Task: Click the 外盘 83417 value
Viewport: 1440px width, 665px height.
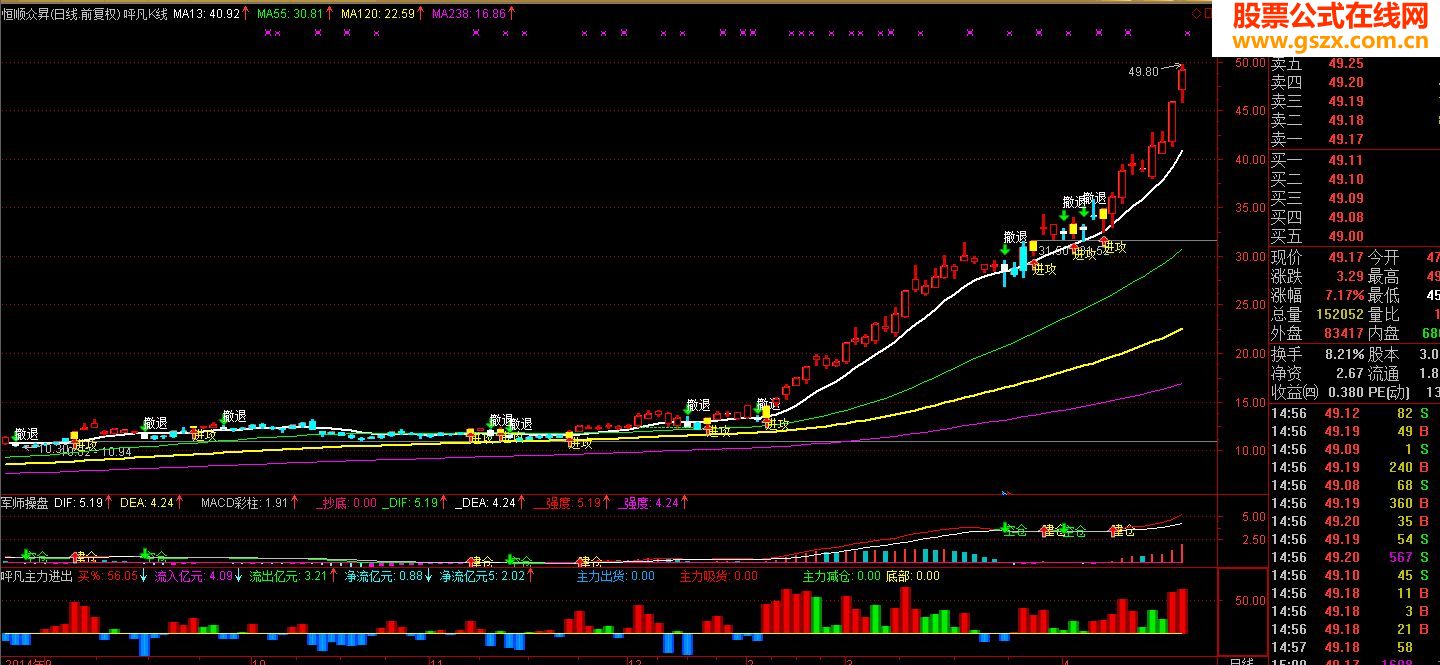Action: pos(1342,334)
